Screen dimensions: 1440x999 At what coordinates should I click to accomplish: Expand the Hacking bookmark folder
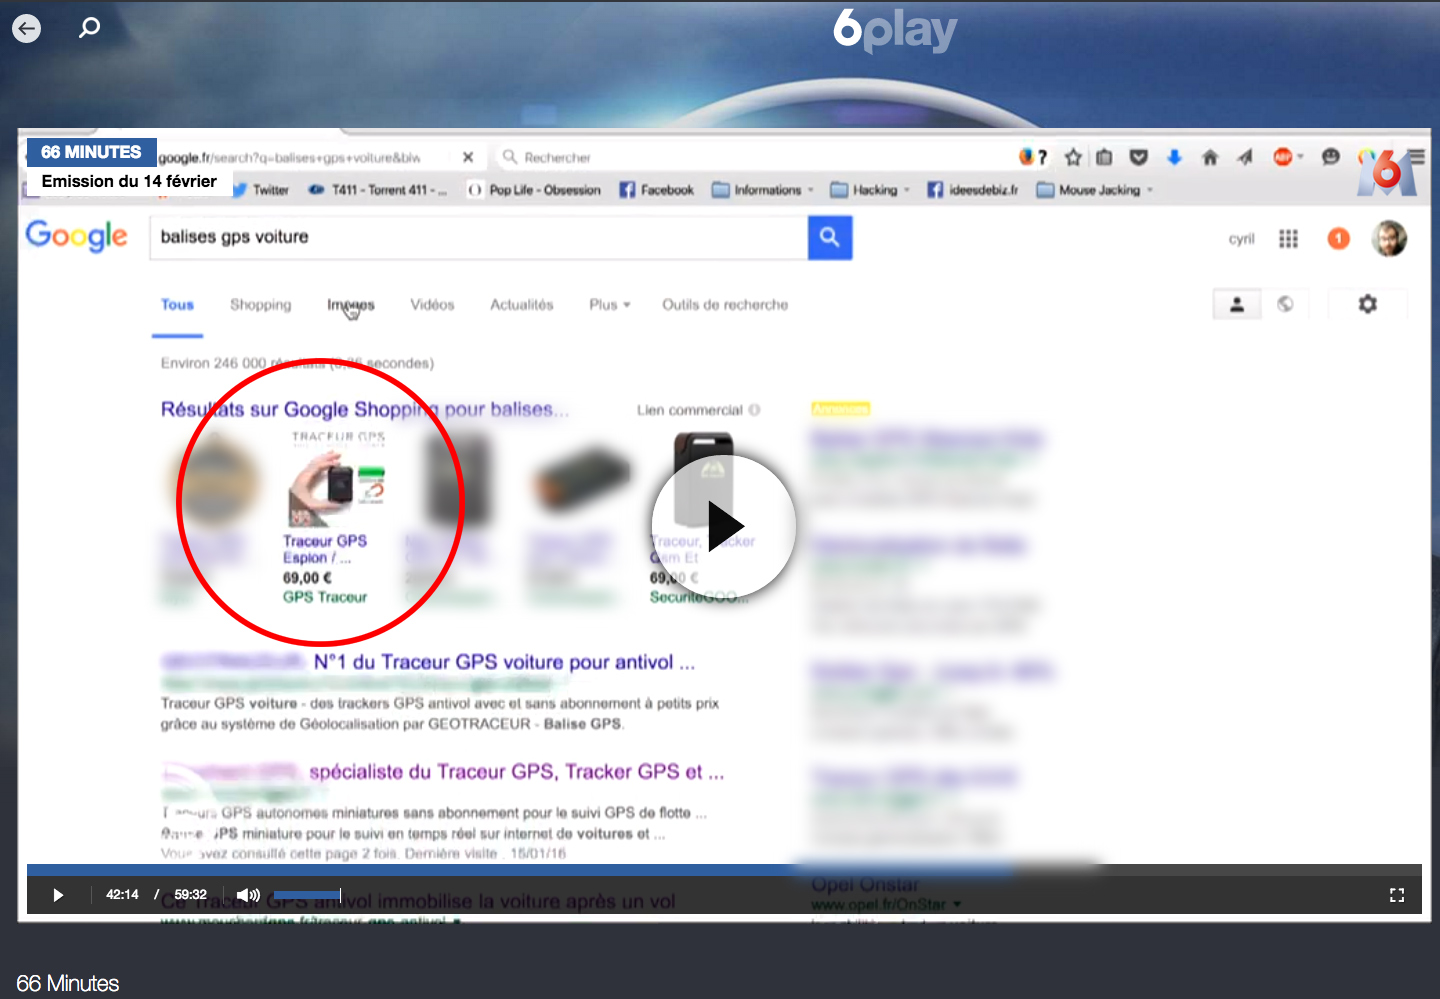click(870, 190)
